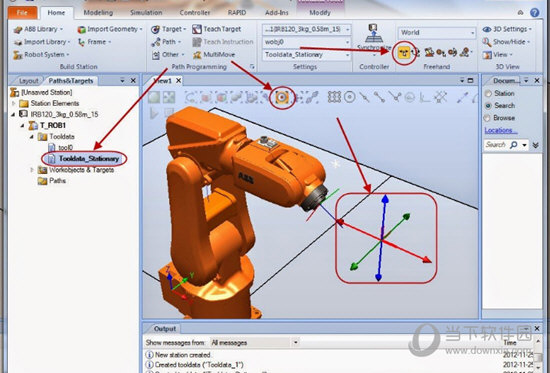Switch to the RAPID ribbon tab
The image size is (550, 373).
coord(236,13)
